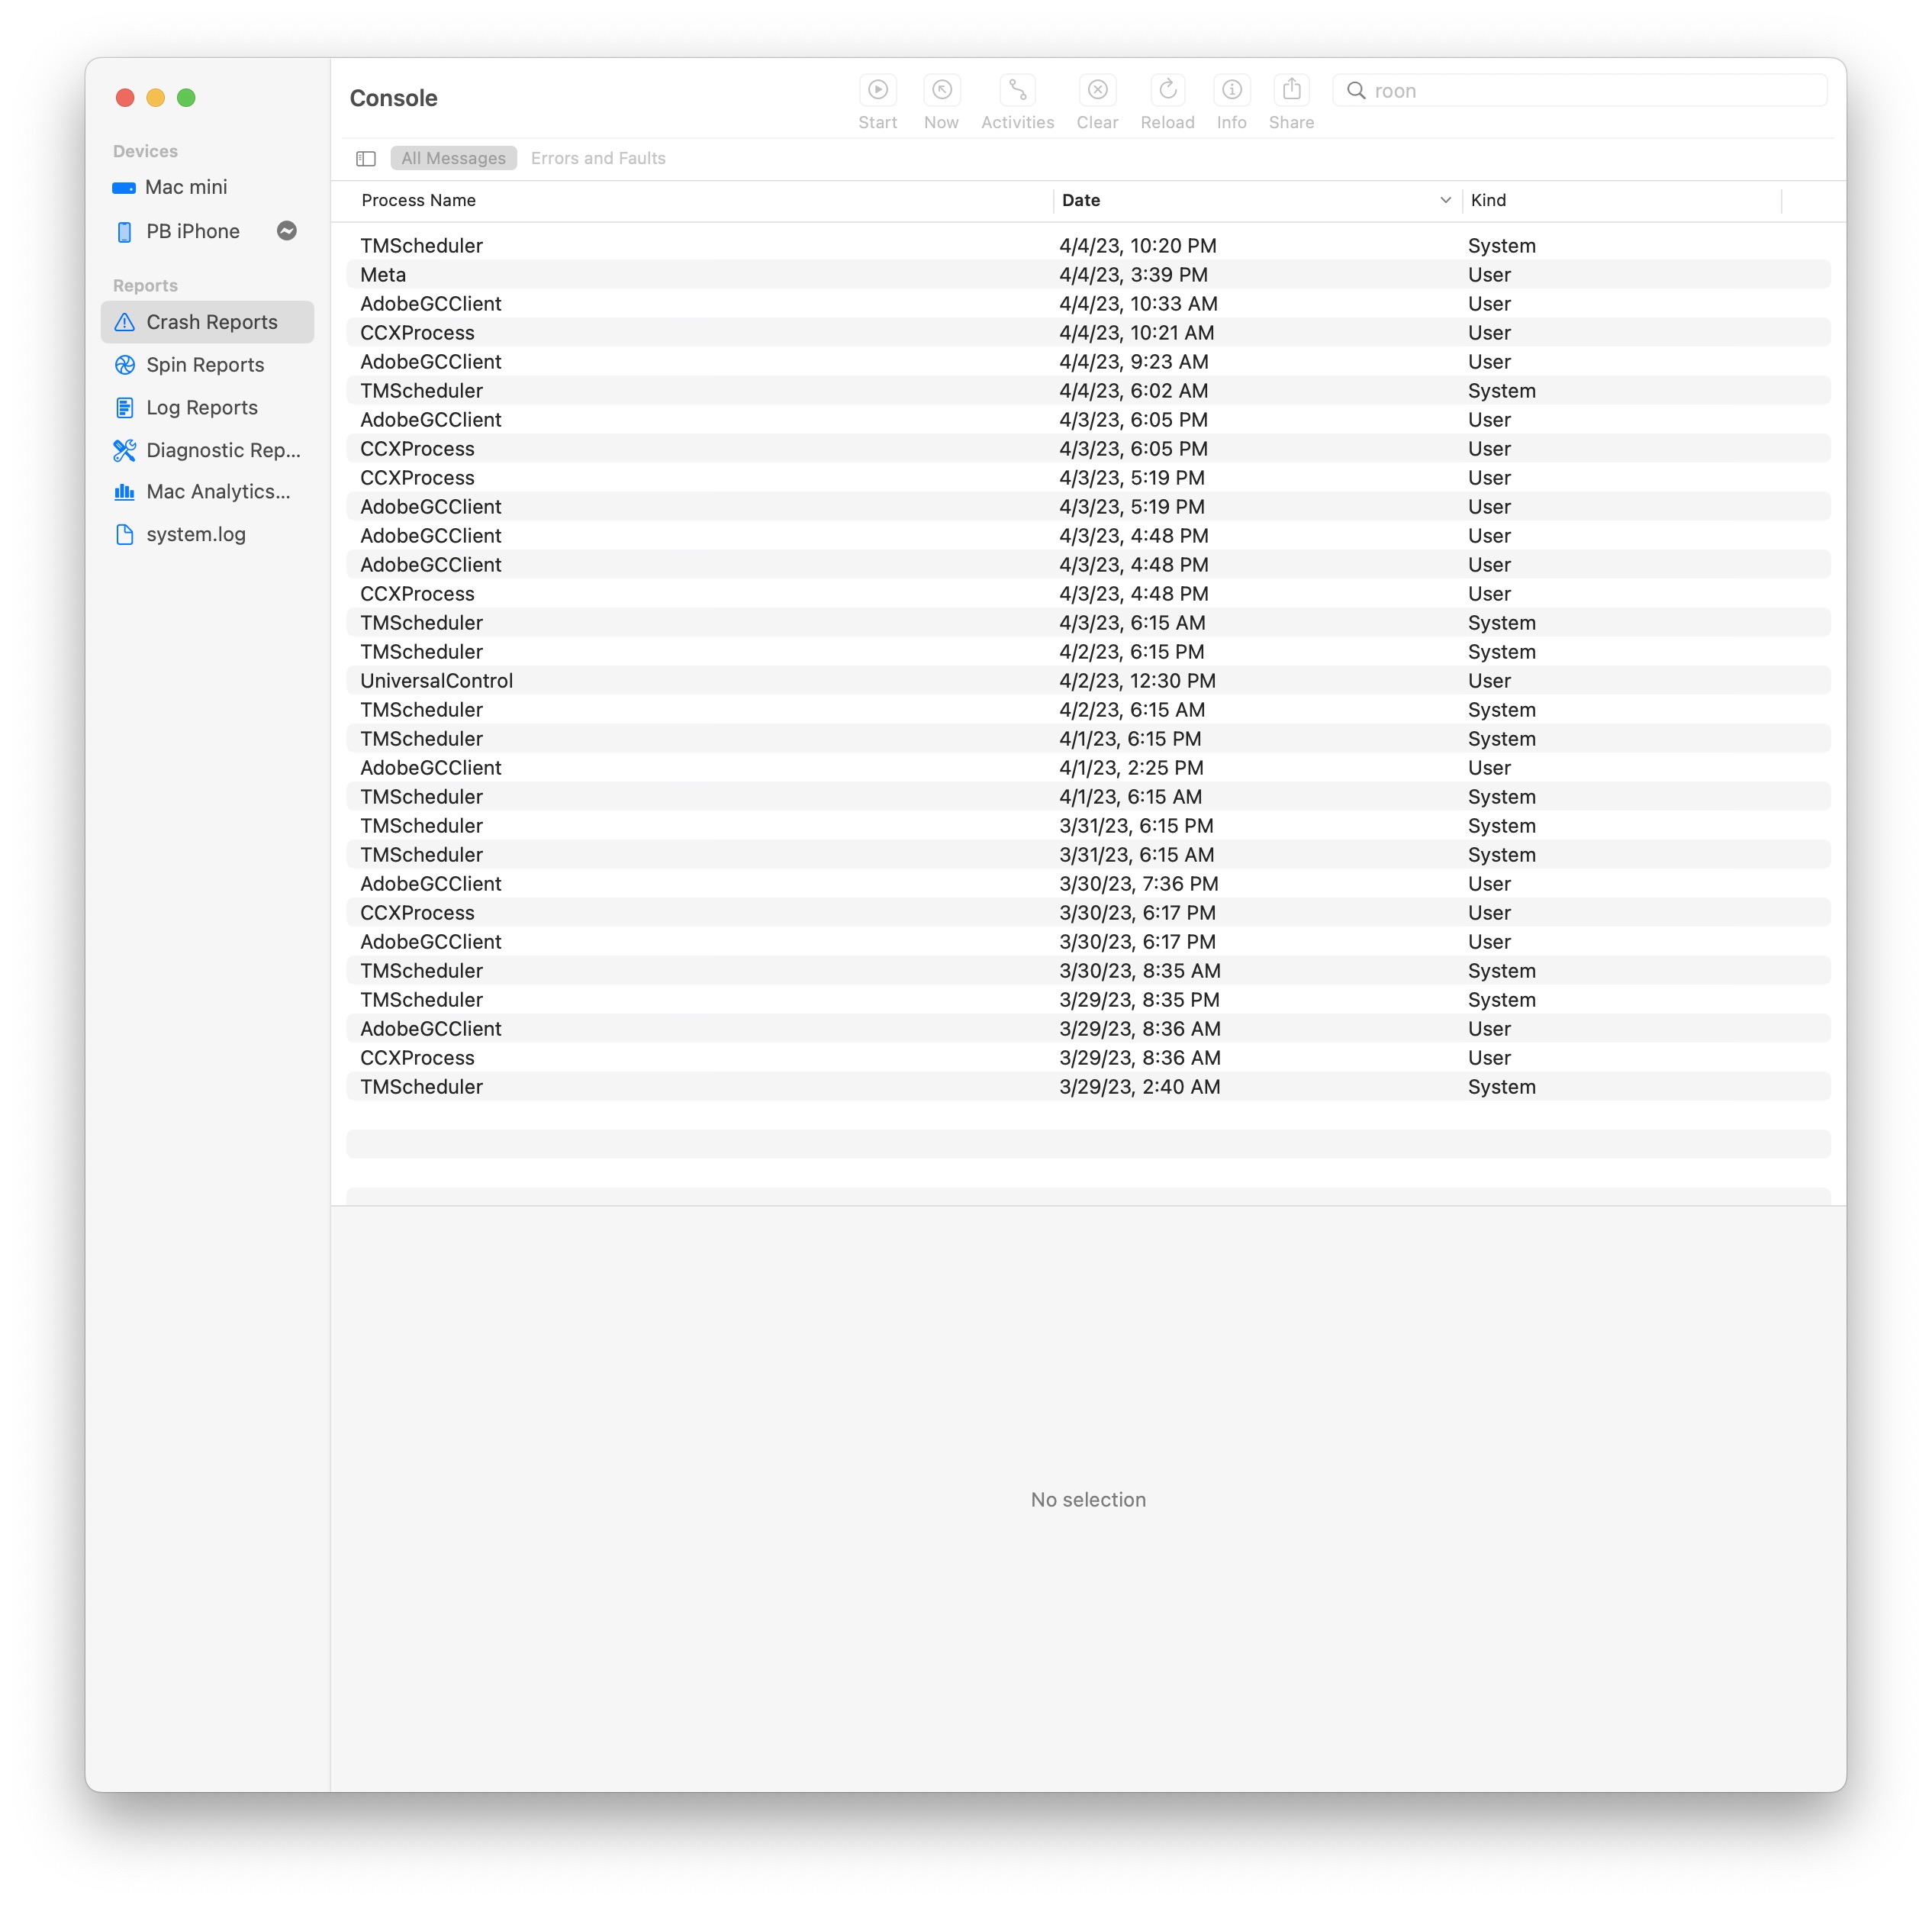Viewport: 1932px width, 1905px height.
Task: Open Log Reports in sidebar
Action: (x=202, y=407)
